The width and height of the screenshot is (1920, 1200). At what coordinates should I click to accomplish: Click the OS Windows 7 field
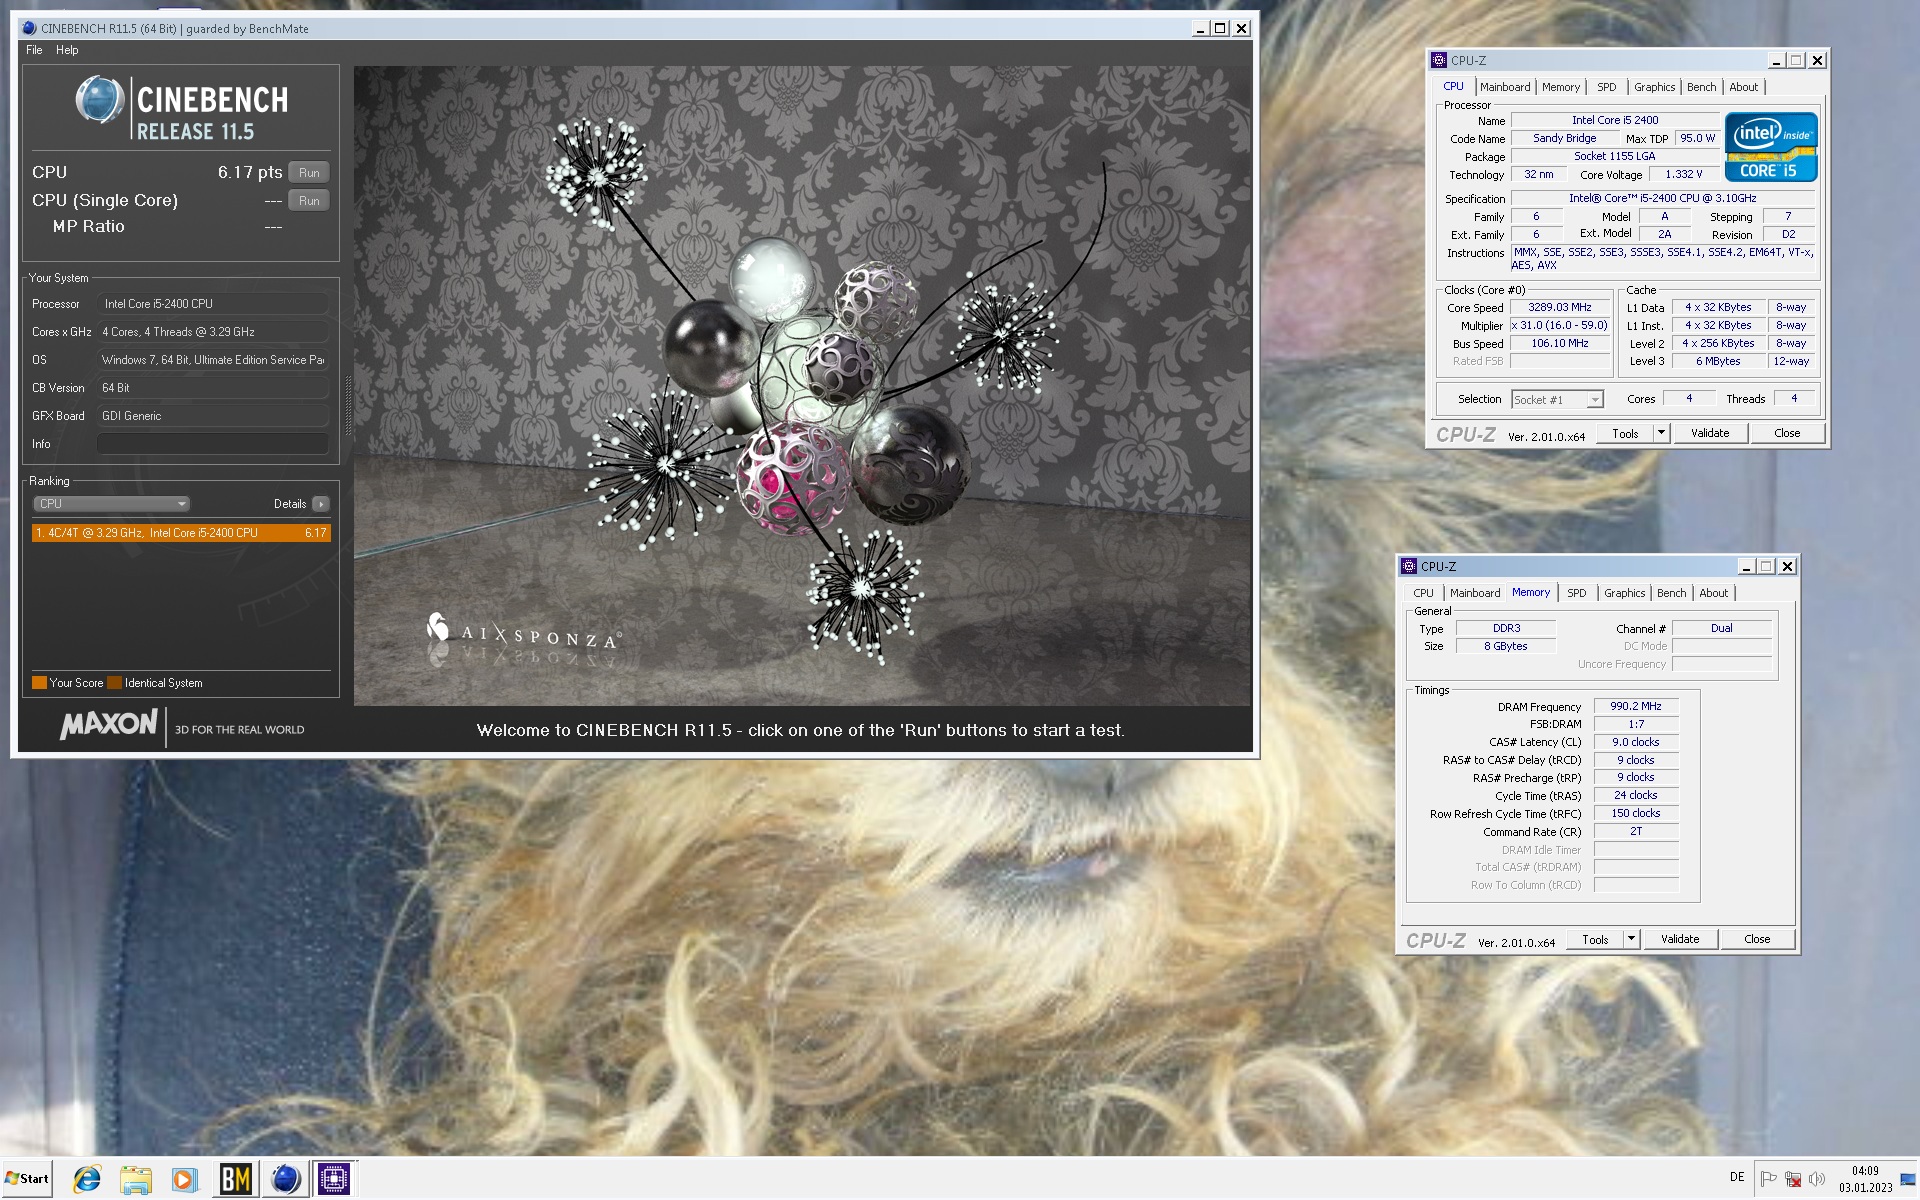[x=213, y=360]
